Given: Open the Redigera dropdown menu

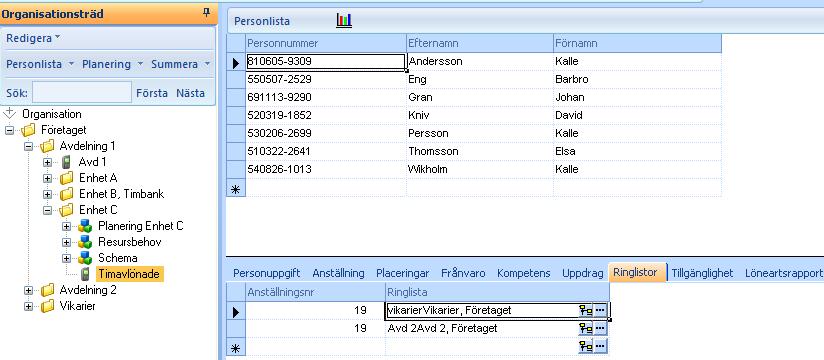Looking at the screenshot, I should pyautogui.click(x=33, y=38).
